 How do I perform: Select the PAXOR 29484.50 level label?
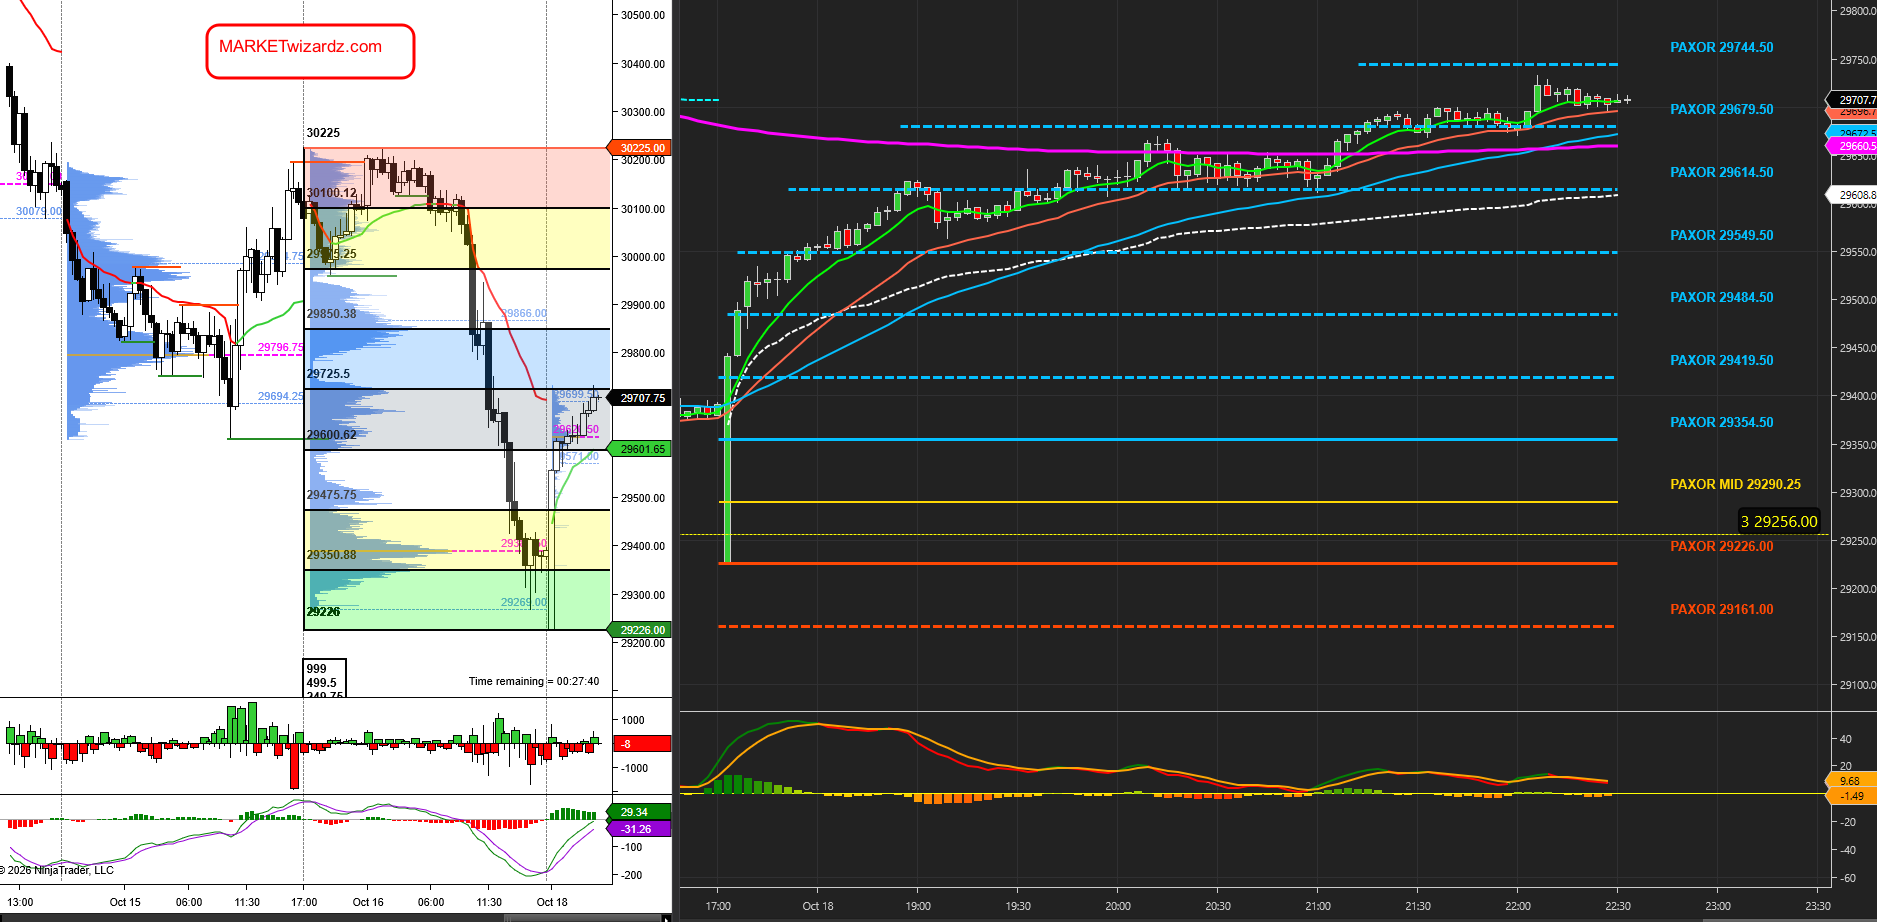(x=1721, y=297)
